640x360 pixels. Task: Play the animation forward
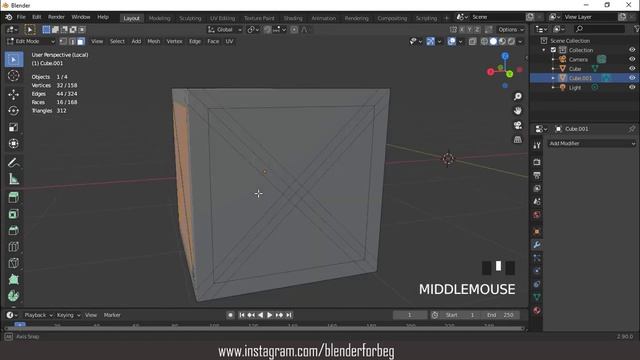[x=269, y=315]
